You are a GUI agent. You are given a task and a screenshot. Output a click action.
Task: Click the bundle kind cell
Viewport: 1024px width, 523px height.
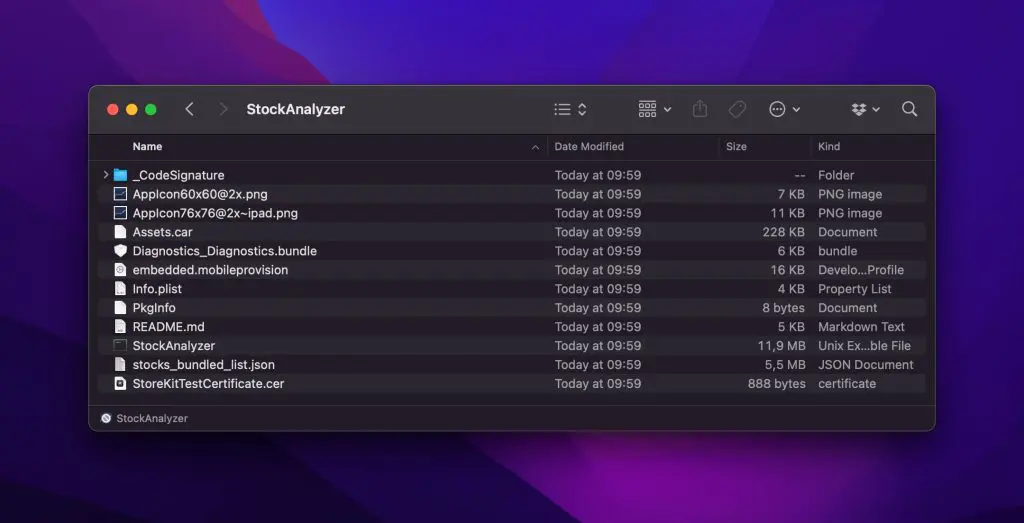[838, 251]
